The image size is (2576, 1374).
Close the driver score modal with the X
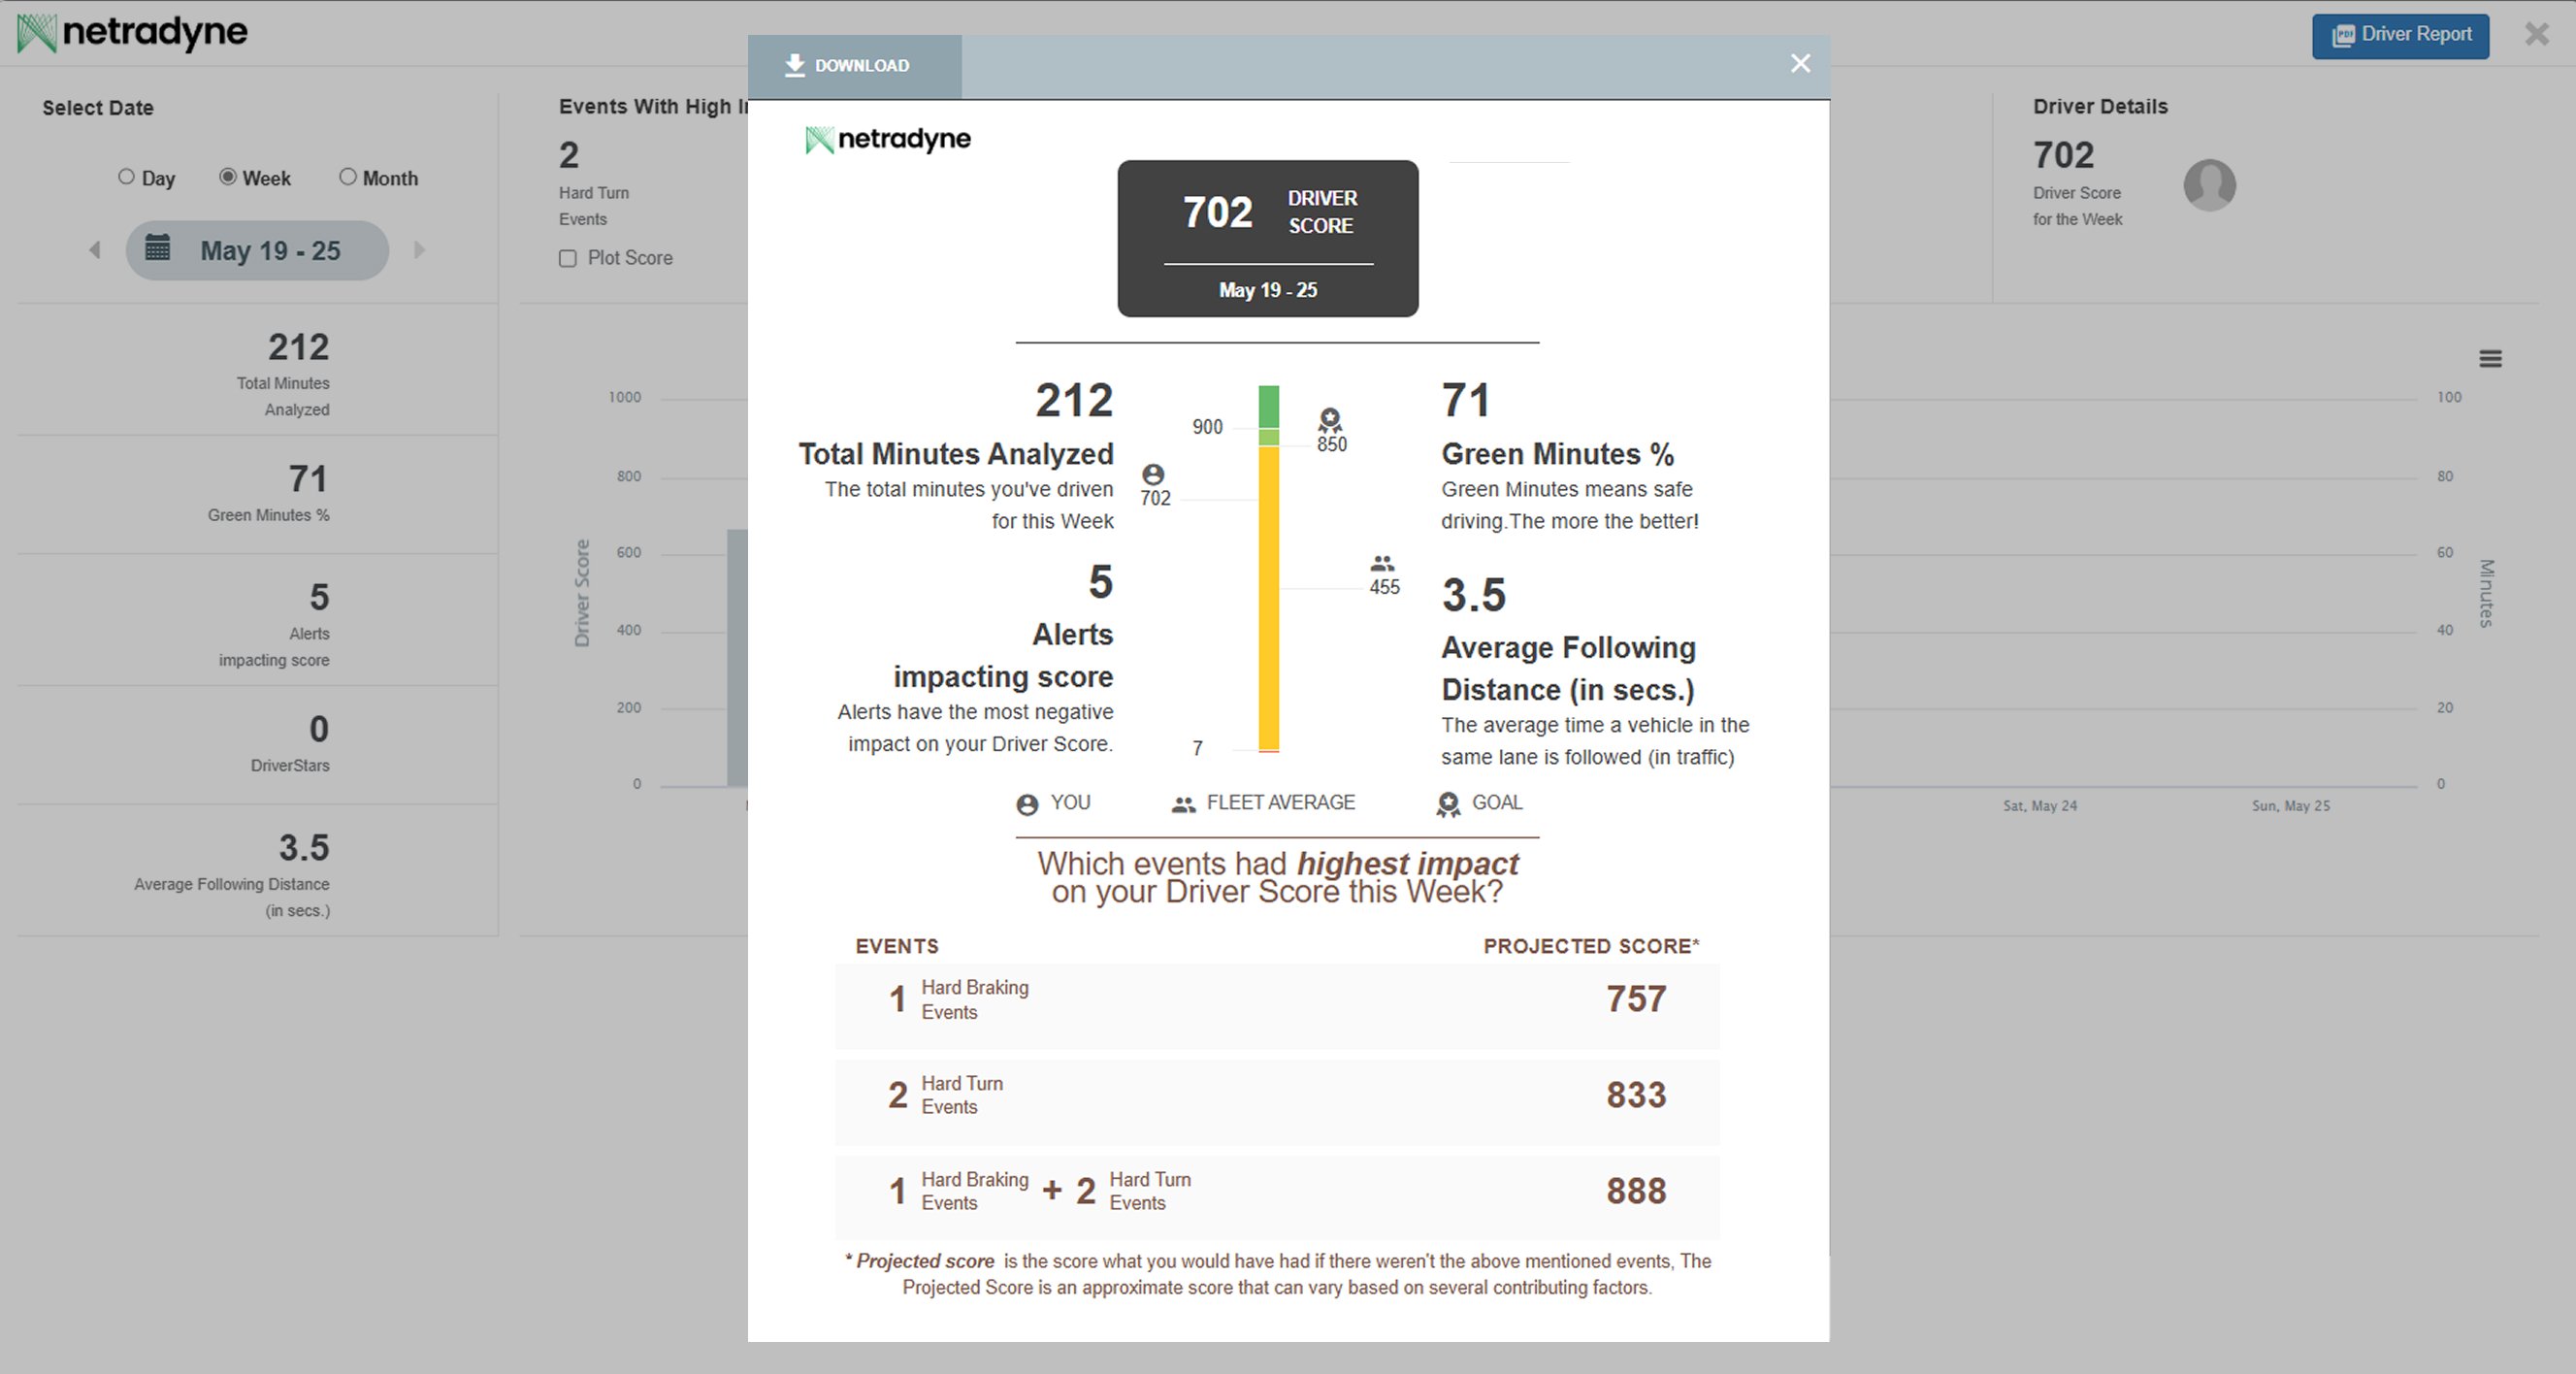tap(1800, 64)
